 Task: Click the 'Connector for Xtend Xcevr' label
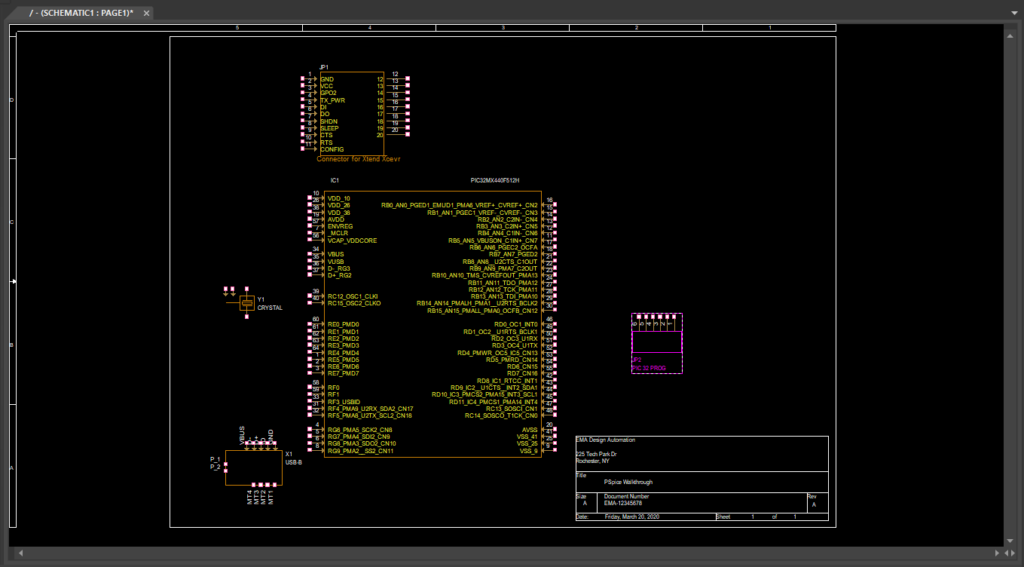point(359,159)
